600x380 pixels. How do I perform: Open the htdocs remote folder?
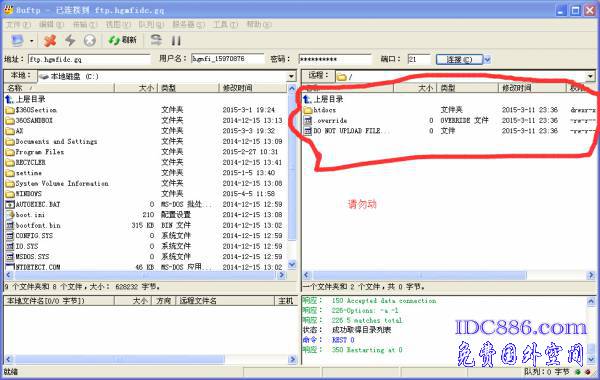coord(324,110)
